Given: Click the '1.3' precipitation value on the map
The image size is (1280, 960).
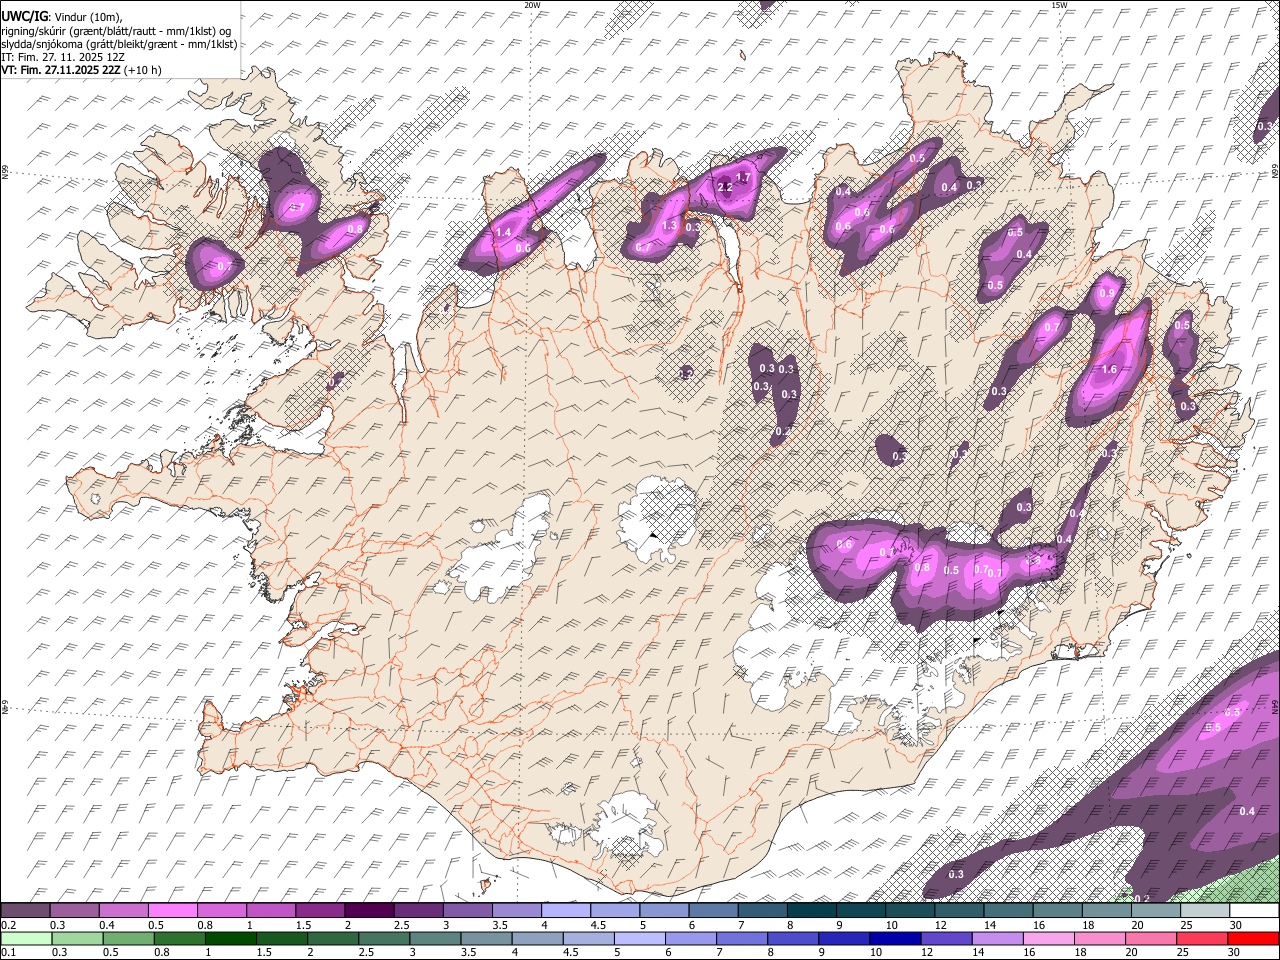Looking at the screenshot, I should coord(670,226).
